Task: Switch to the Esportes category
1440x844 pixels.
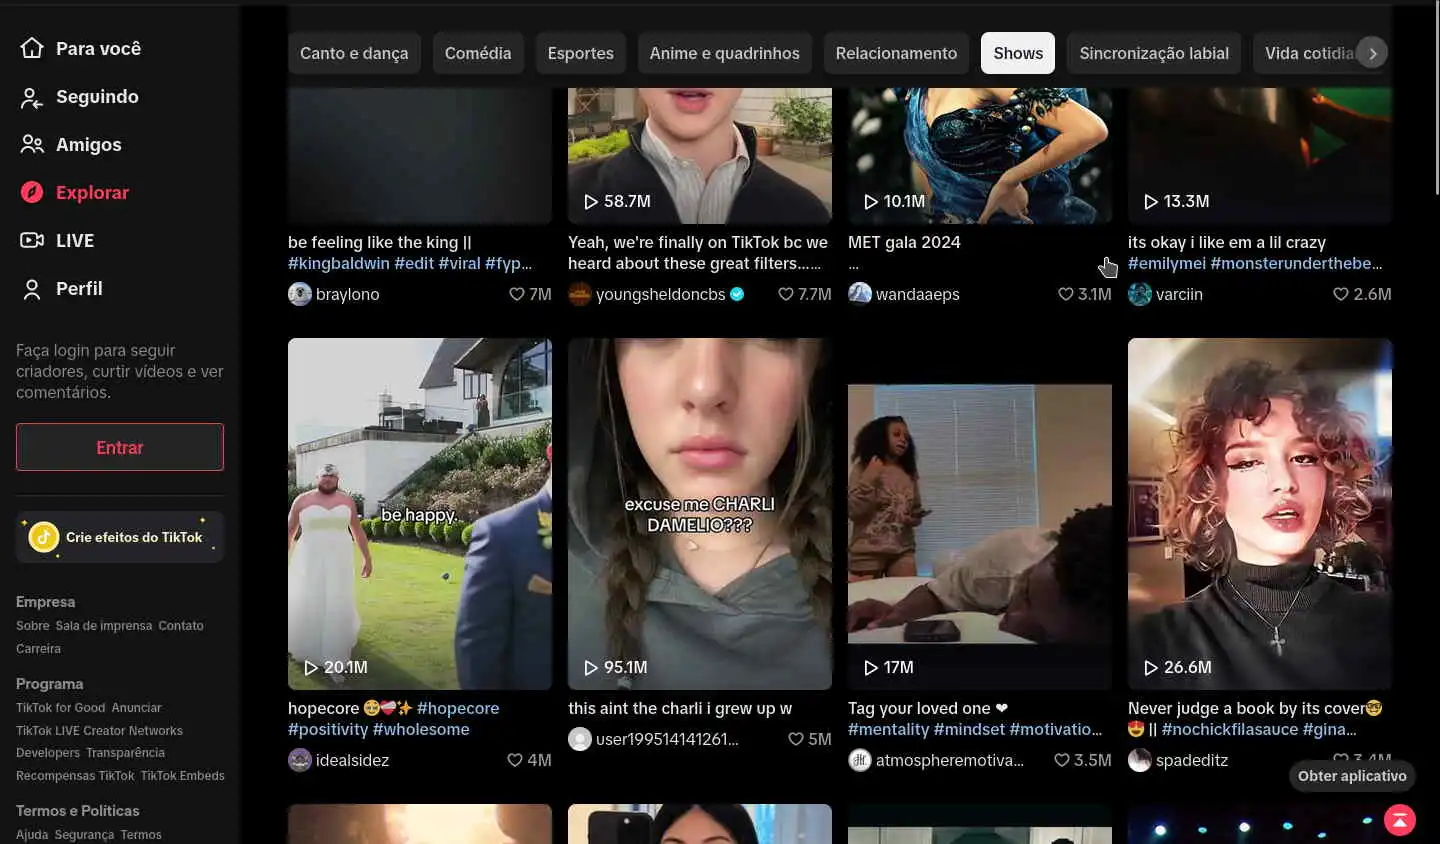Action: pos(581,53)
